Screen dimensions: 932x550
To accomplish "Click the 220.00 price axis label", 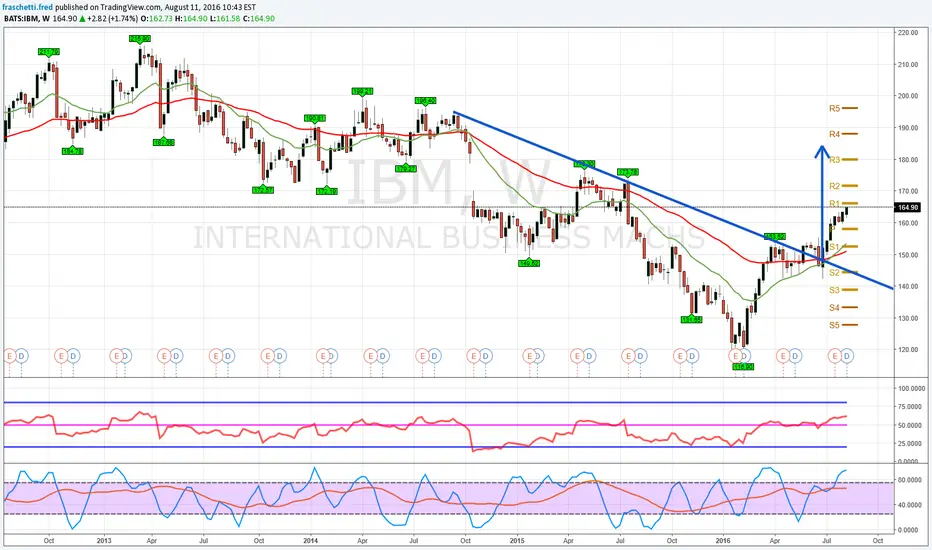I will (908, 33).
